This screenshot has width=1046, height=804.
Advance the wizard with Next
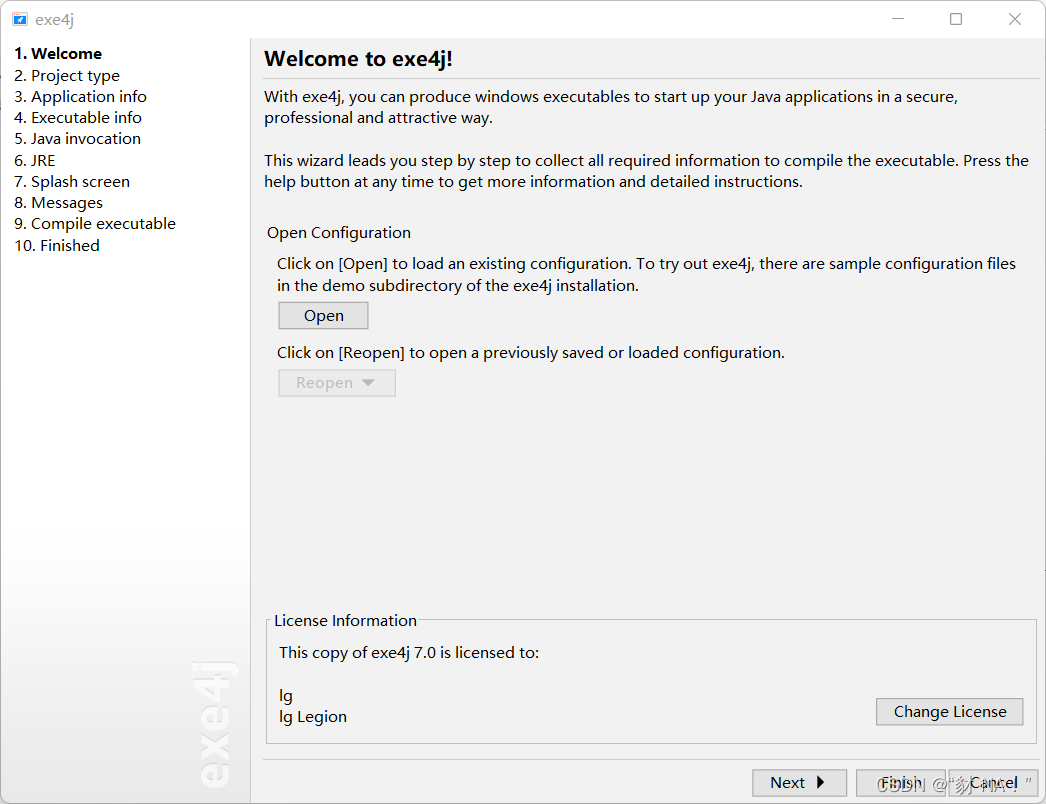(799, 782)
